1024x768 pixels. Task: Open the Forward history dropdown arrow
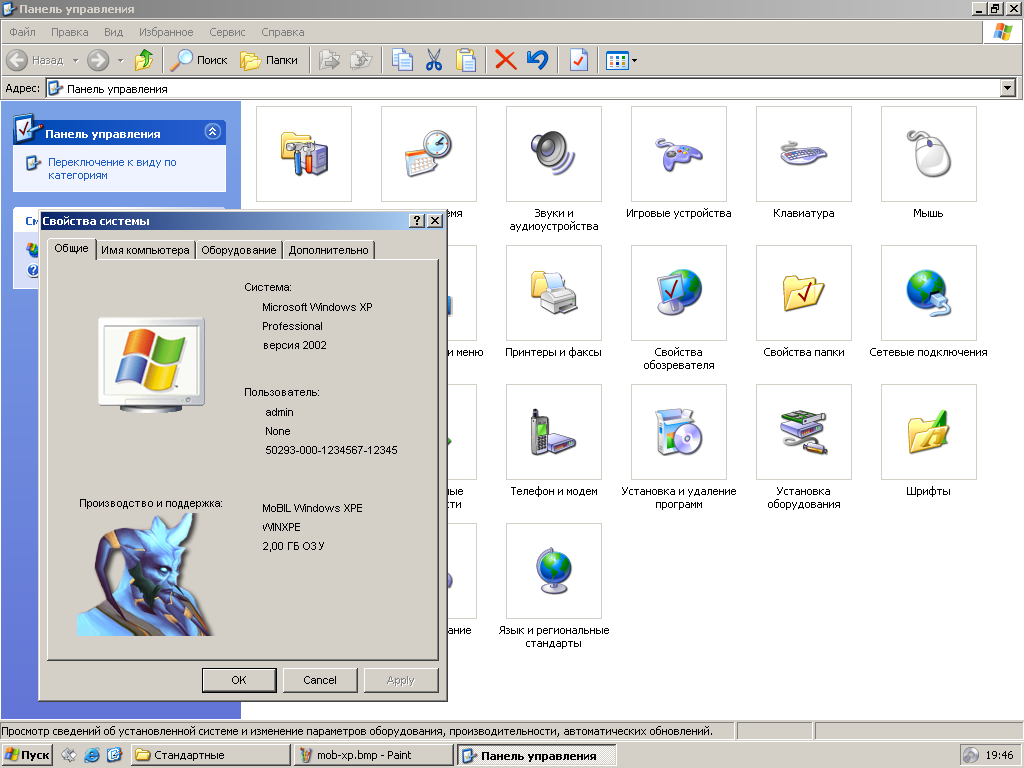click(x=120, y=60)
